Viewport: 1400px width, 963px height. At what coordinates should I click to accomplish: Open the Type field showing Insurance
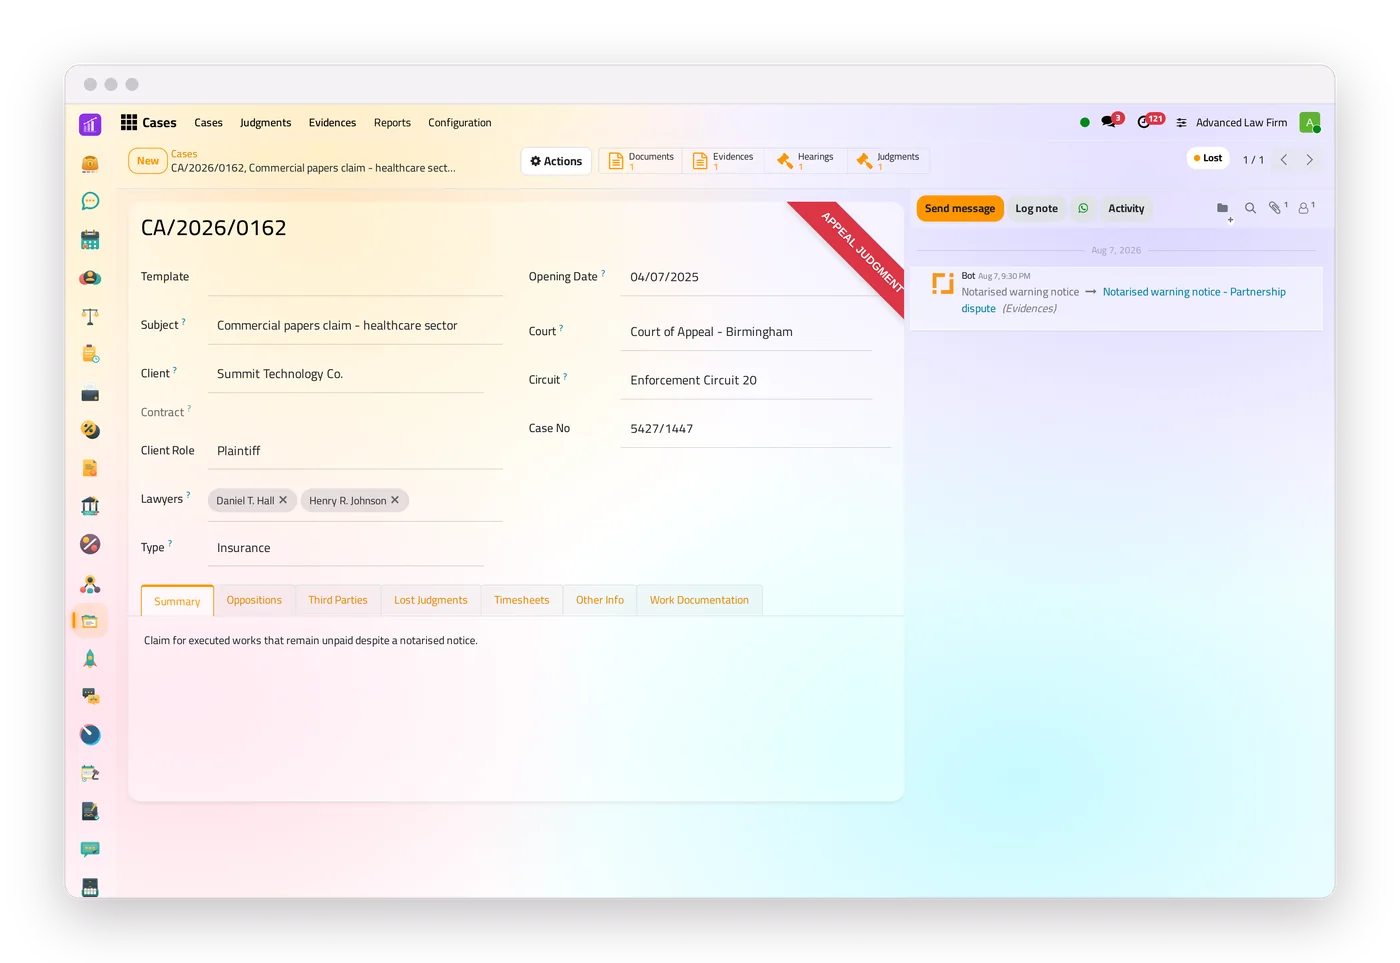point(346,548)
